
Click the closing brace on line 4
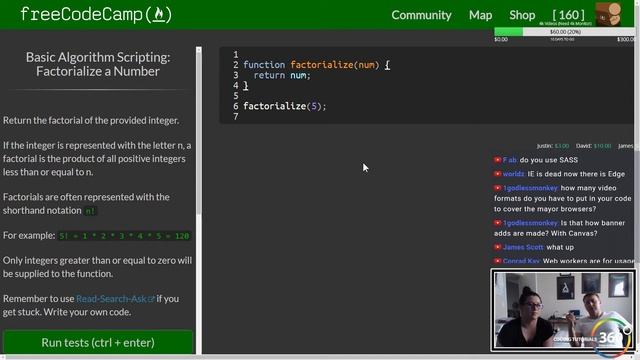pyautogui.click(x=246, y=86)
